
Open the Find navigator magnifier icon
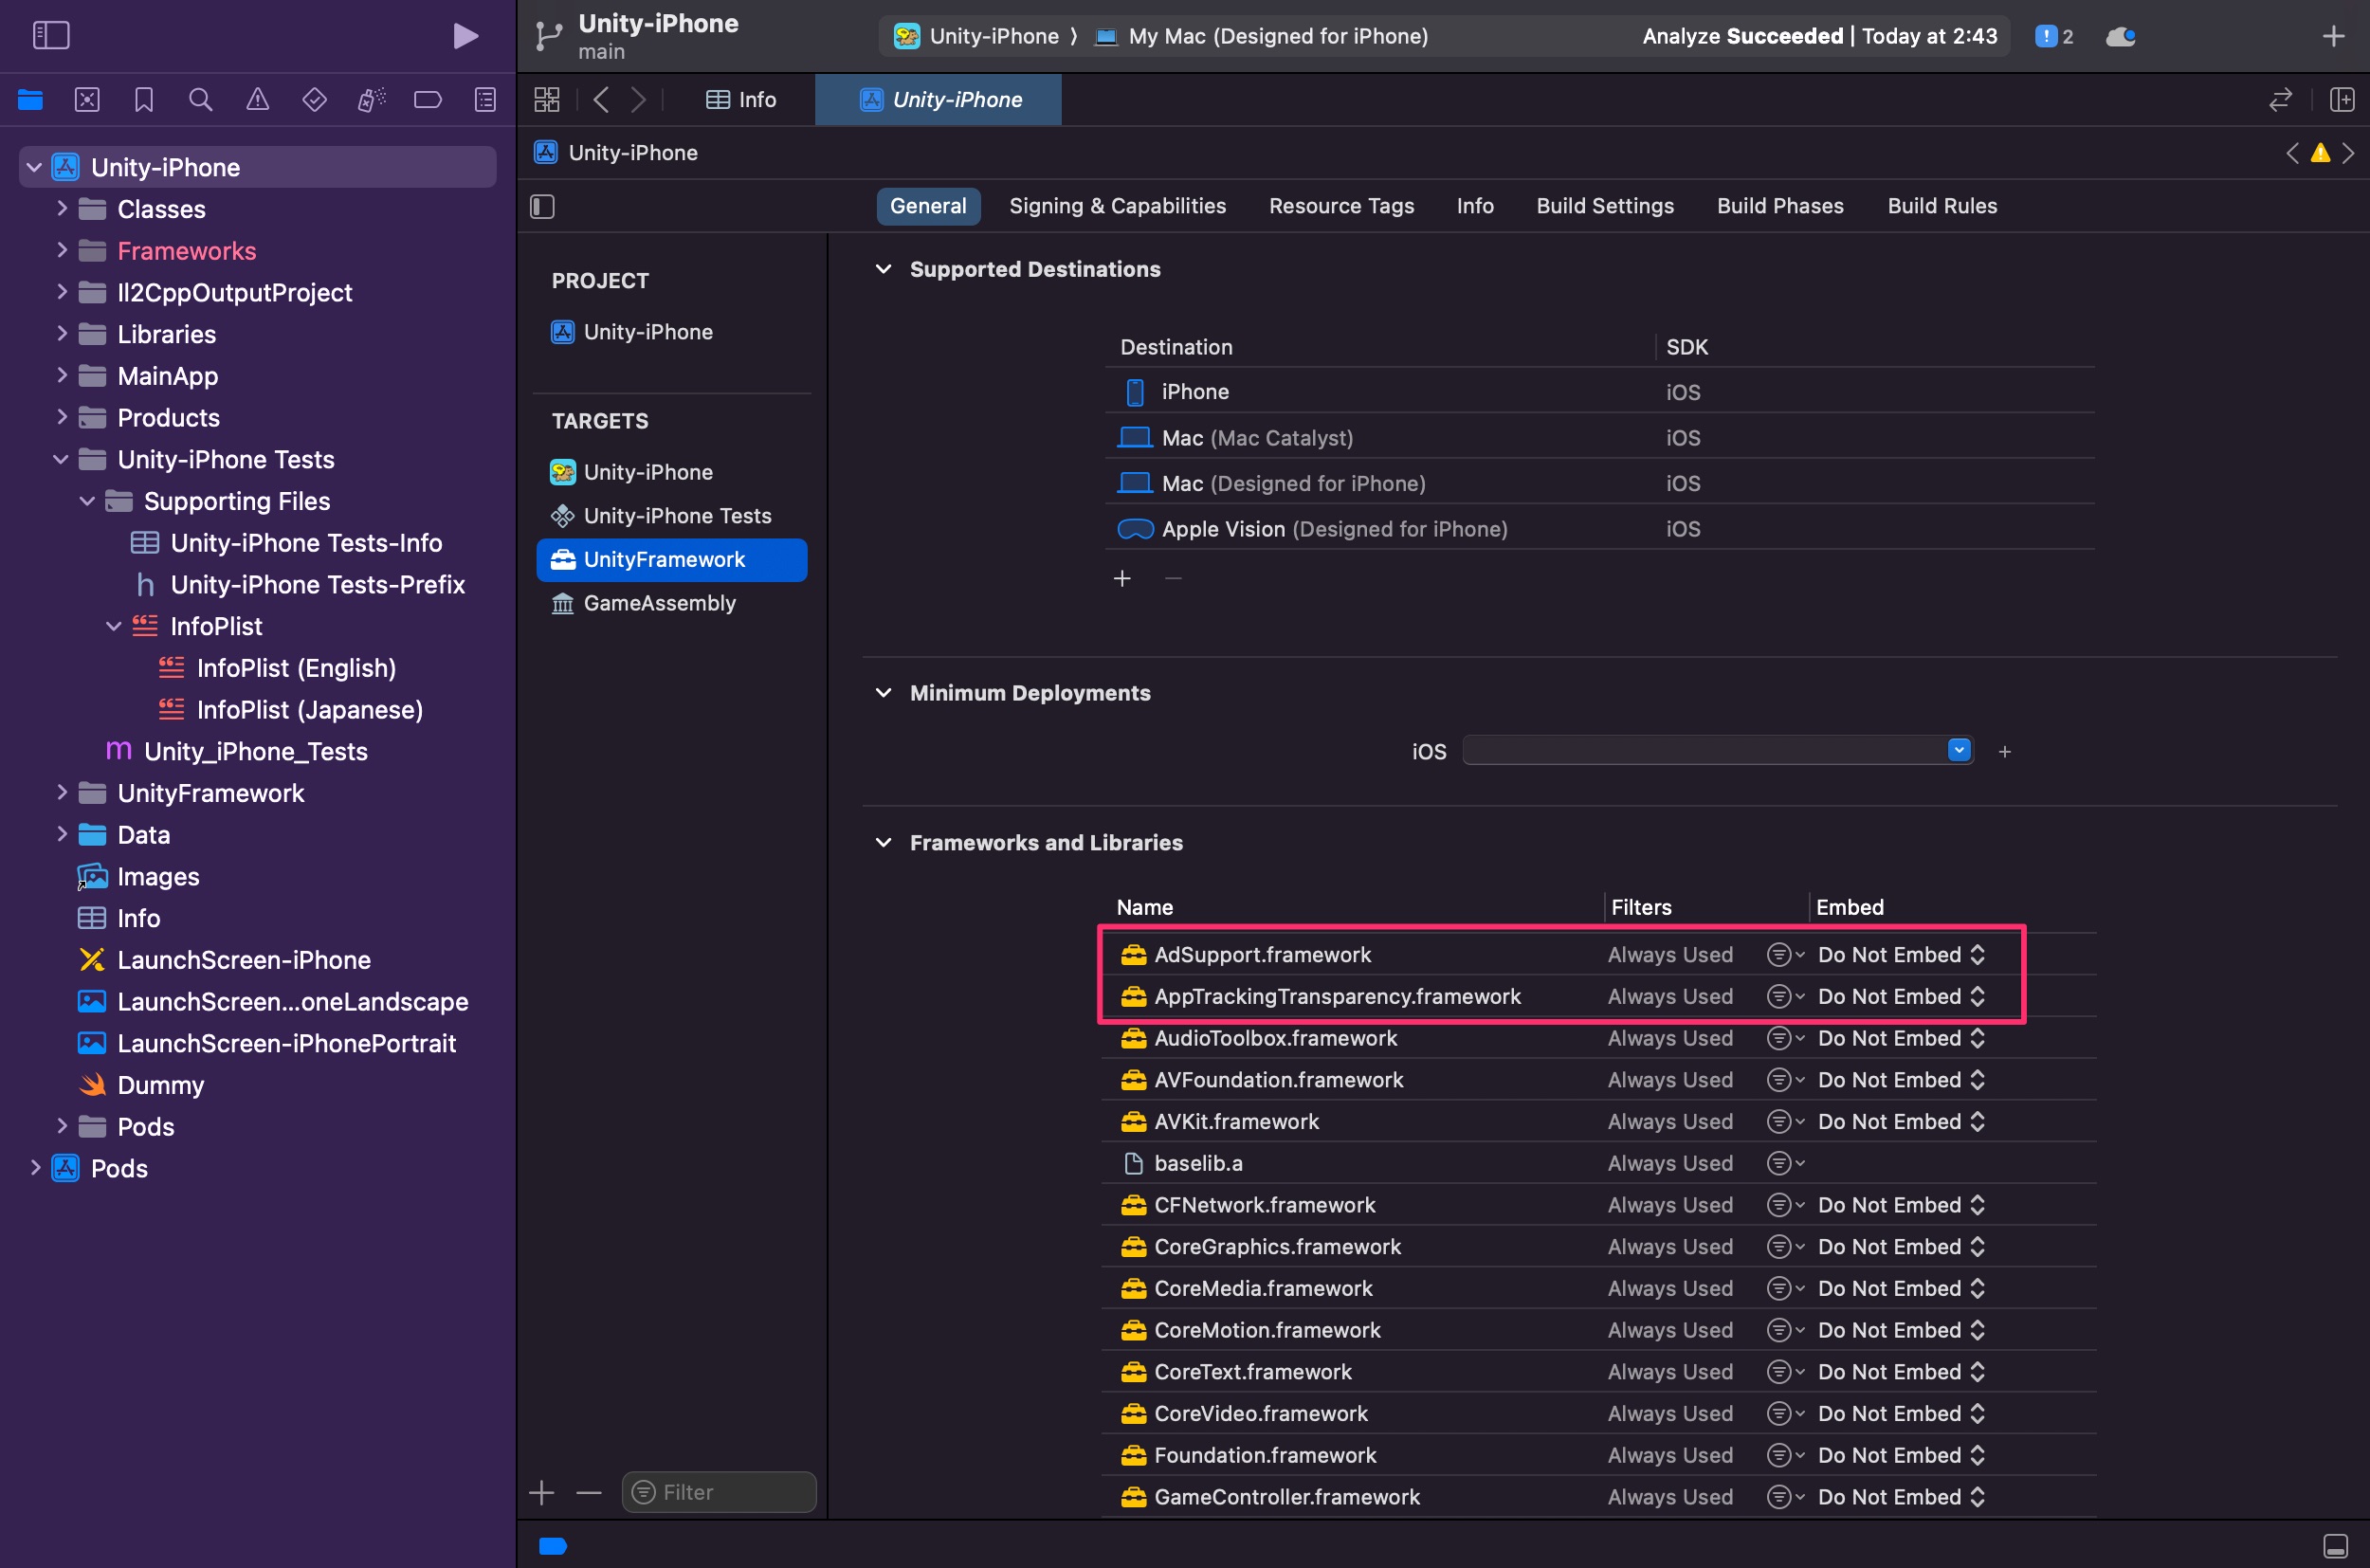coord(200,99)
